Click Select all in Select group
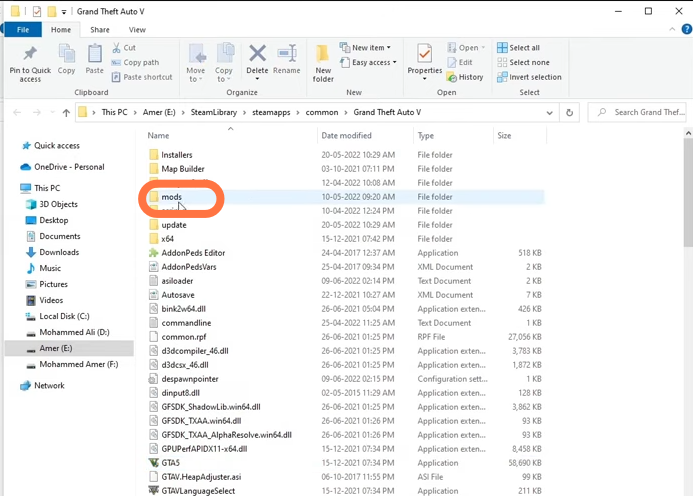 (518, 47)
